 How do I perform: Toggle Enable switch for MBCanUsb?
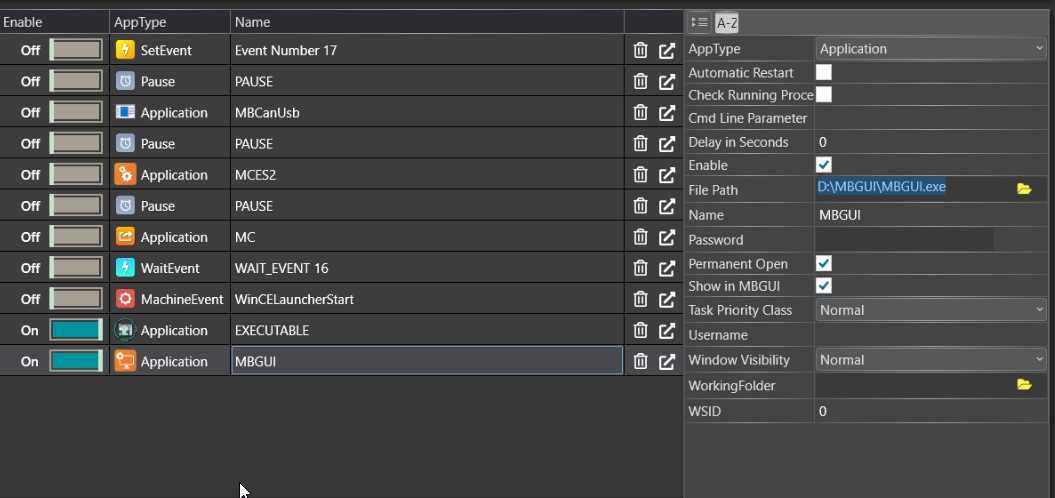[76, 112]
